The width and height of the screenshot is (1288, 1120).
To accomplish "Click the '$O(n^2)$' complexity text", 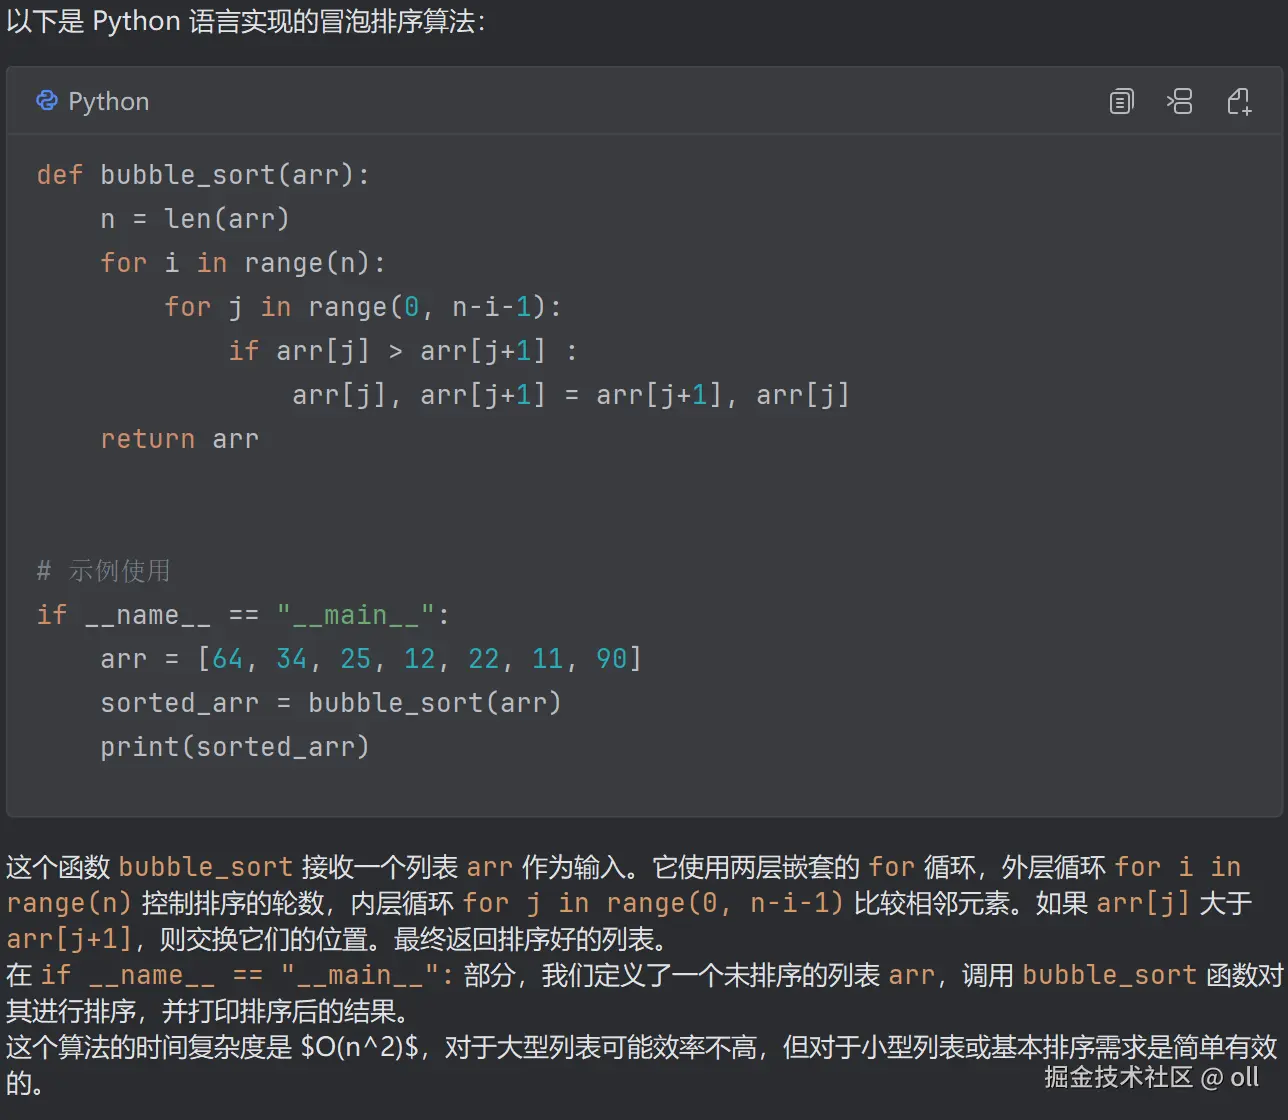I will click(359, 1048).
